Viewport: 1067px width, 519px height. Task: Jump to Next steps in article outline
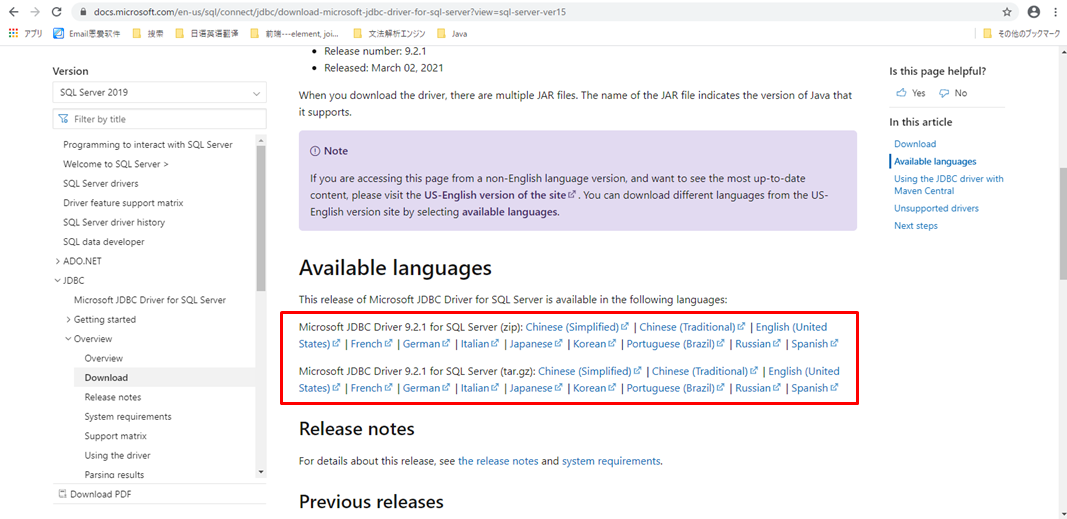[x=916, y=226]
